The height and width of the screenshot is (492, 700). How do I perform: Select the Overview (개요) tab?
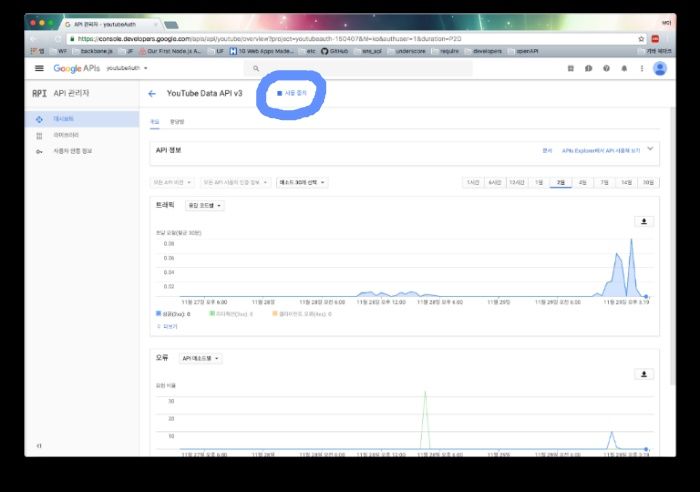pos(154,122)
